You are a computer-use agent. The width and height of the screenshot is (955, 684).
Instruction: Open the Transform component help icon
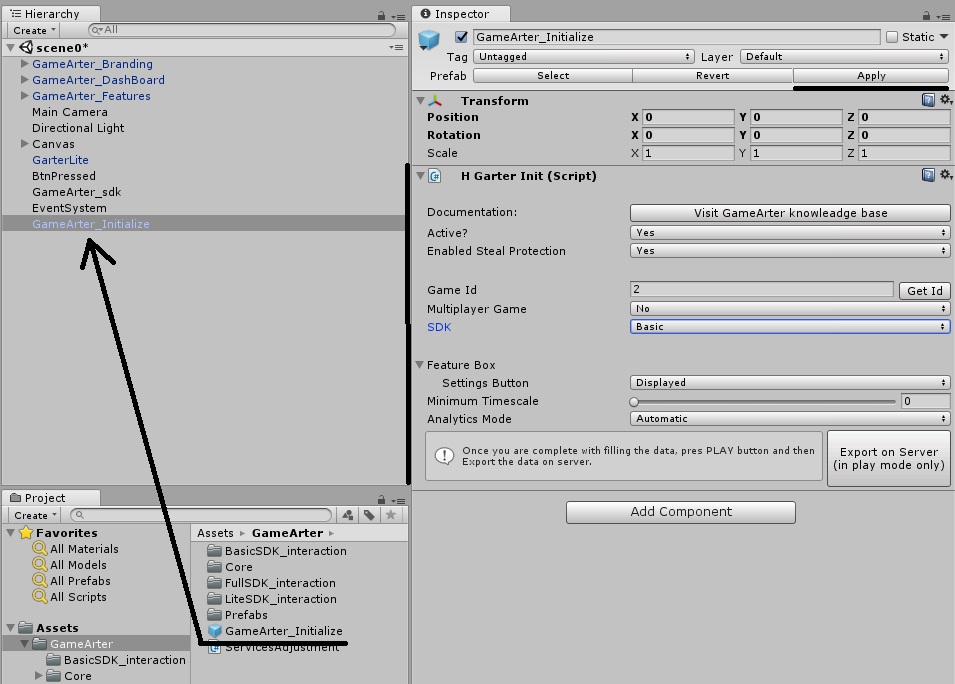[x=928, y=100]
